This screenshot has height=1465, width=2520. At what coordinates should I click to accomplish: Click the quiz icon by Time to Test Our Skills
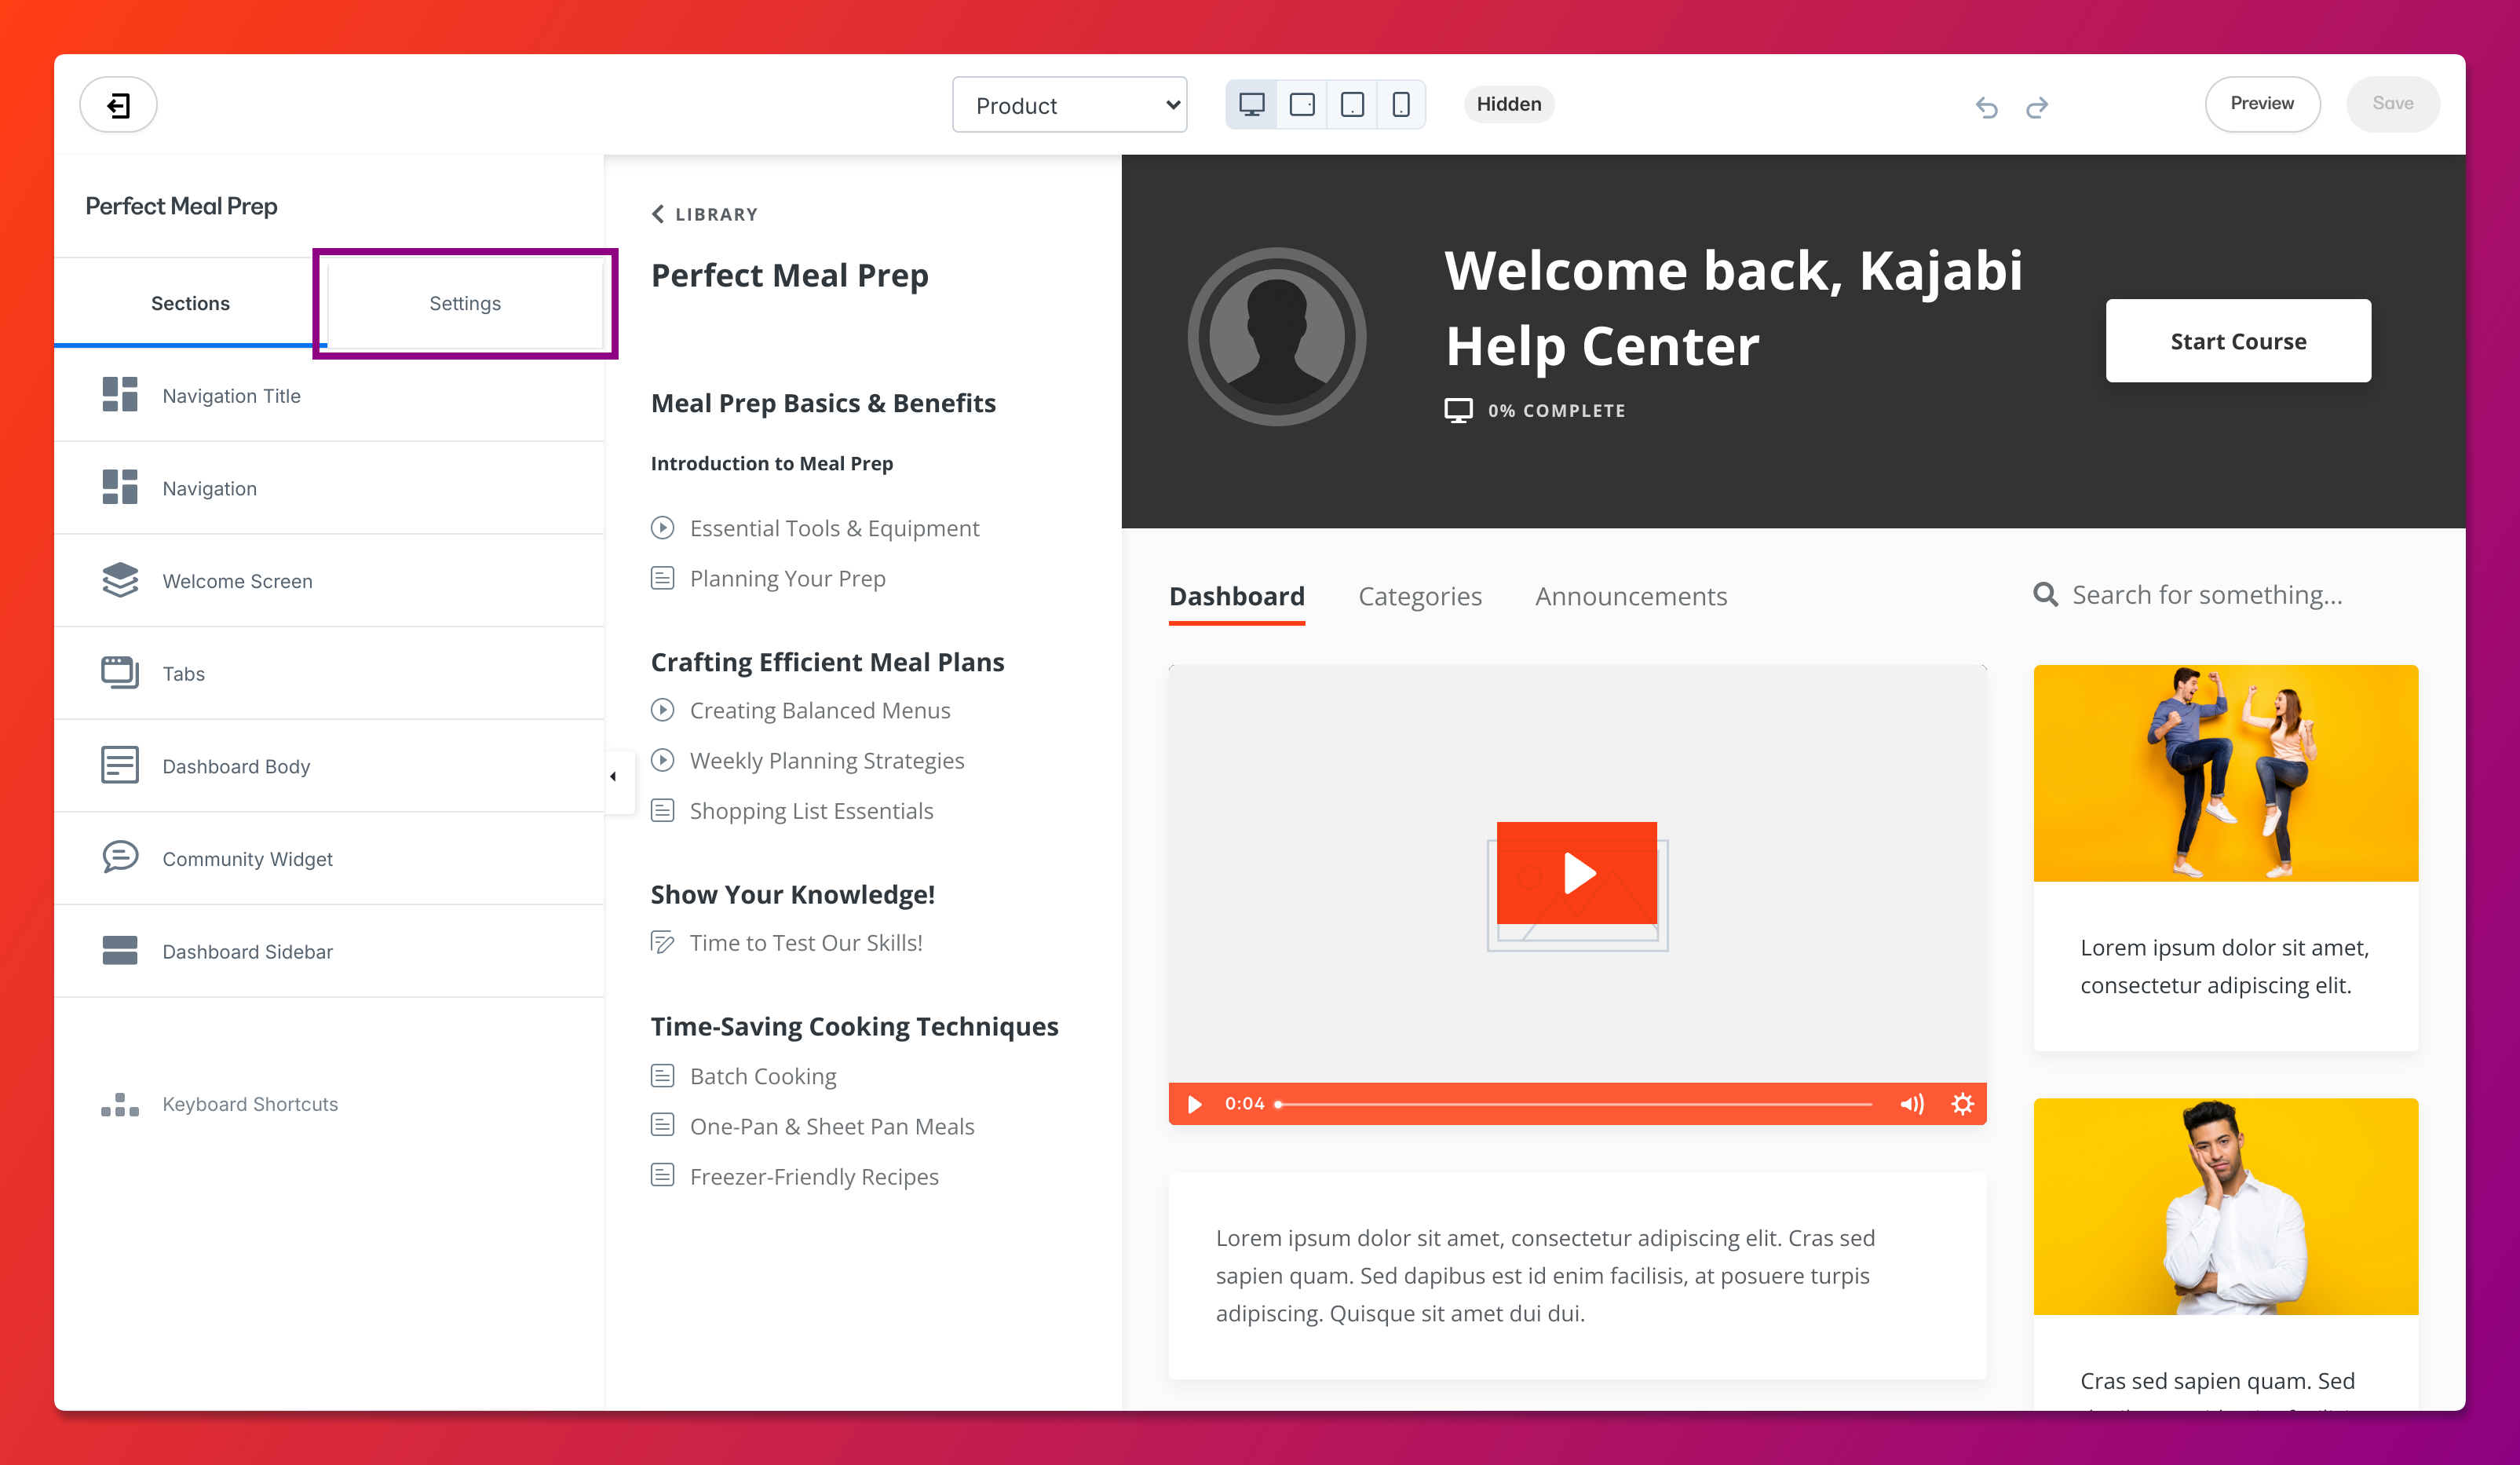point(662,942)
